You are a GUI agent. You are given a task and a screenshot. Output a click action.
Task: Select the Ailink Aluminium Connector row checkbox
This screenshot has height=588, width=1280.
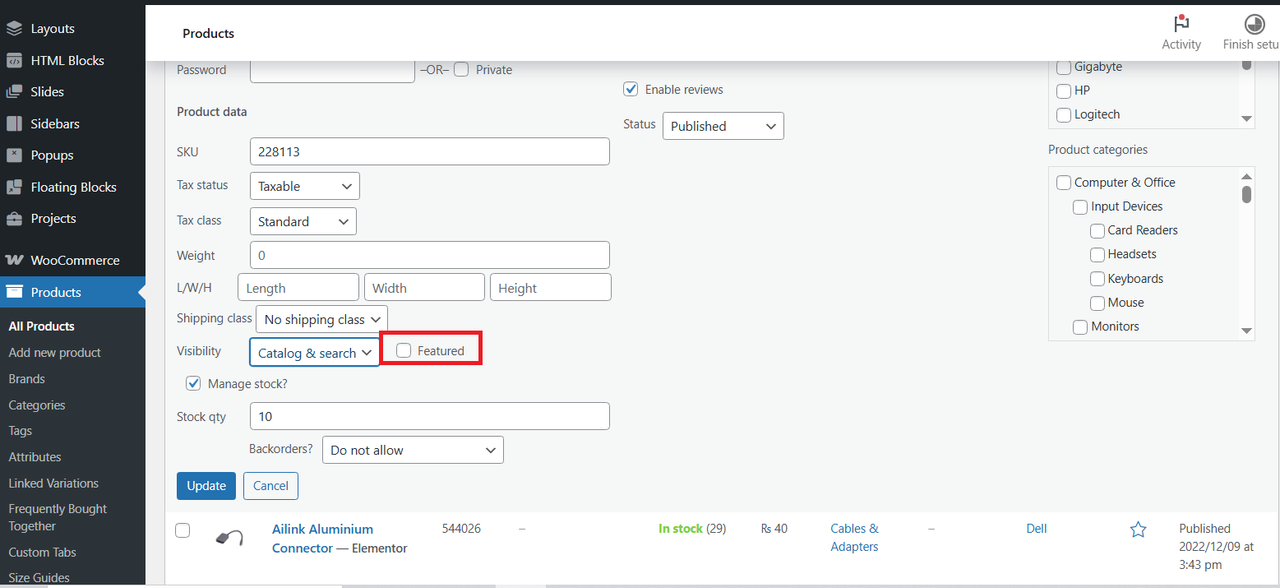tap(182, 530)
